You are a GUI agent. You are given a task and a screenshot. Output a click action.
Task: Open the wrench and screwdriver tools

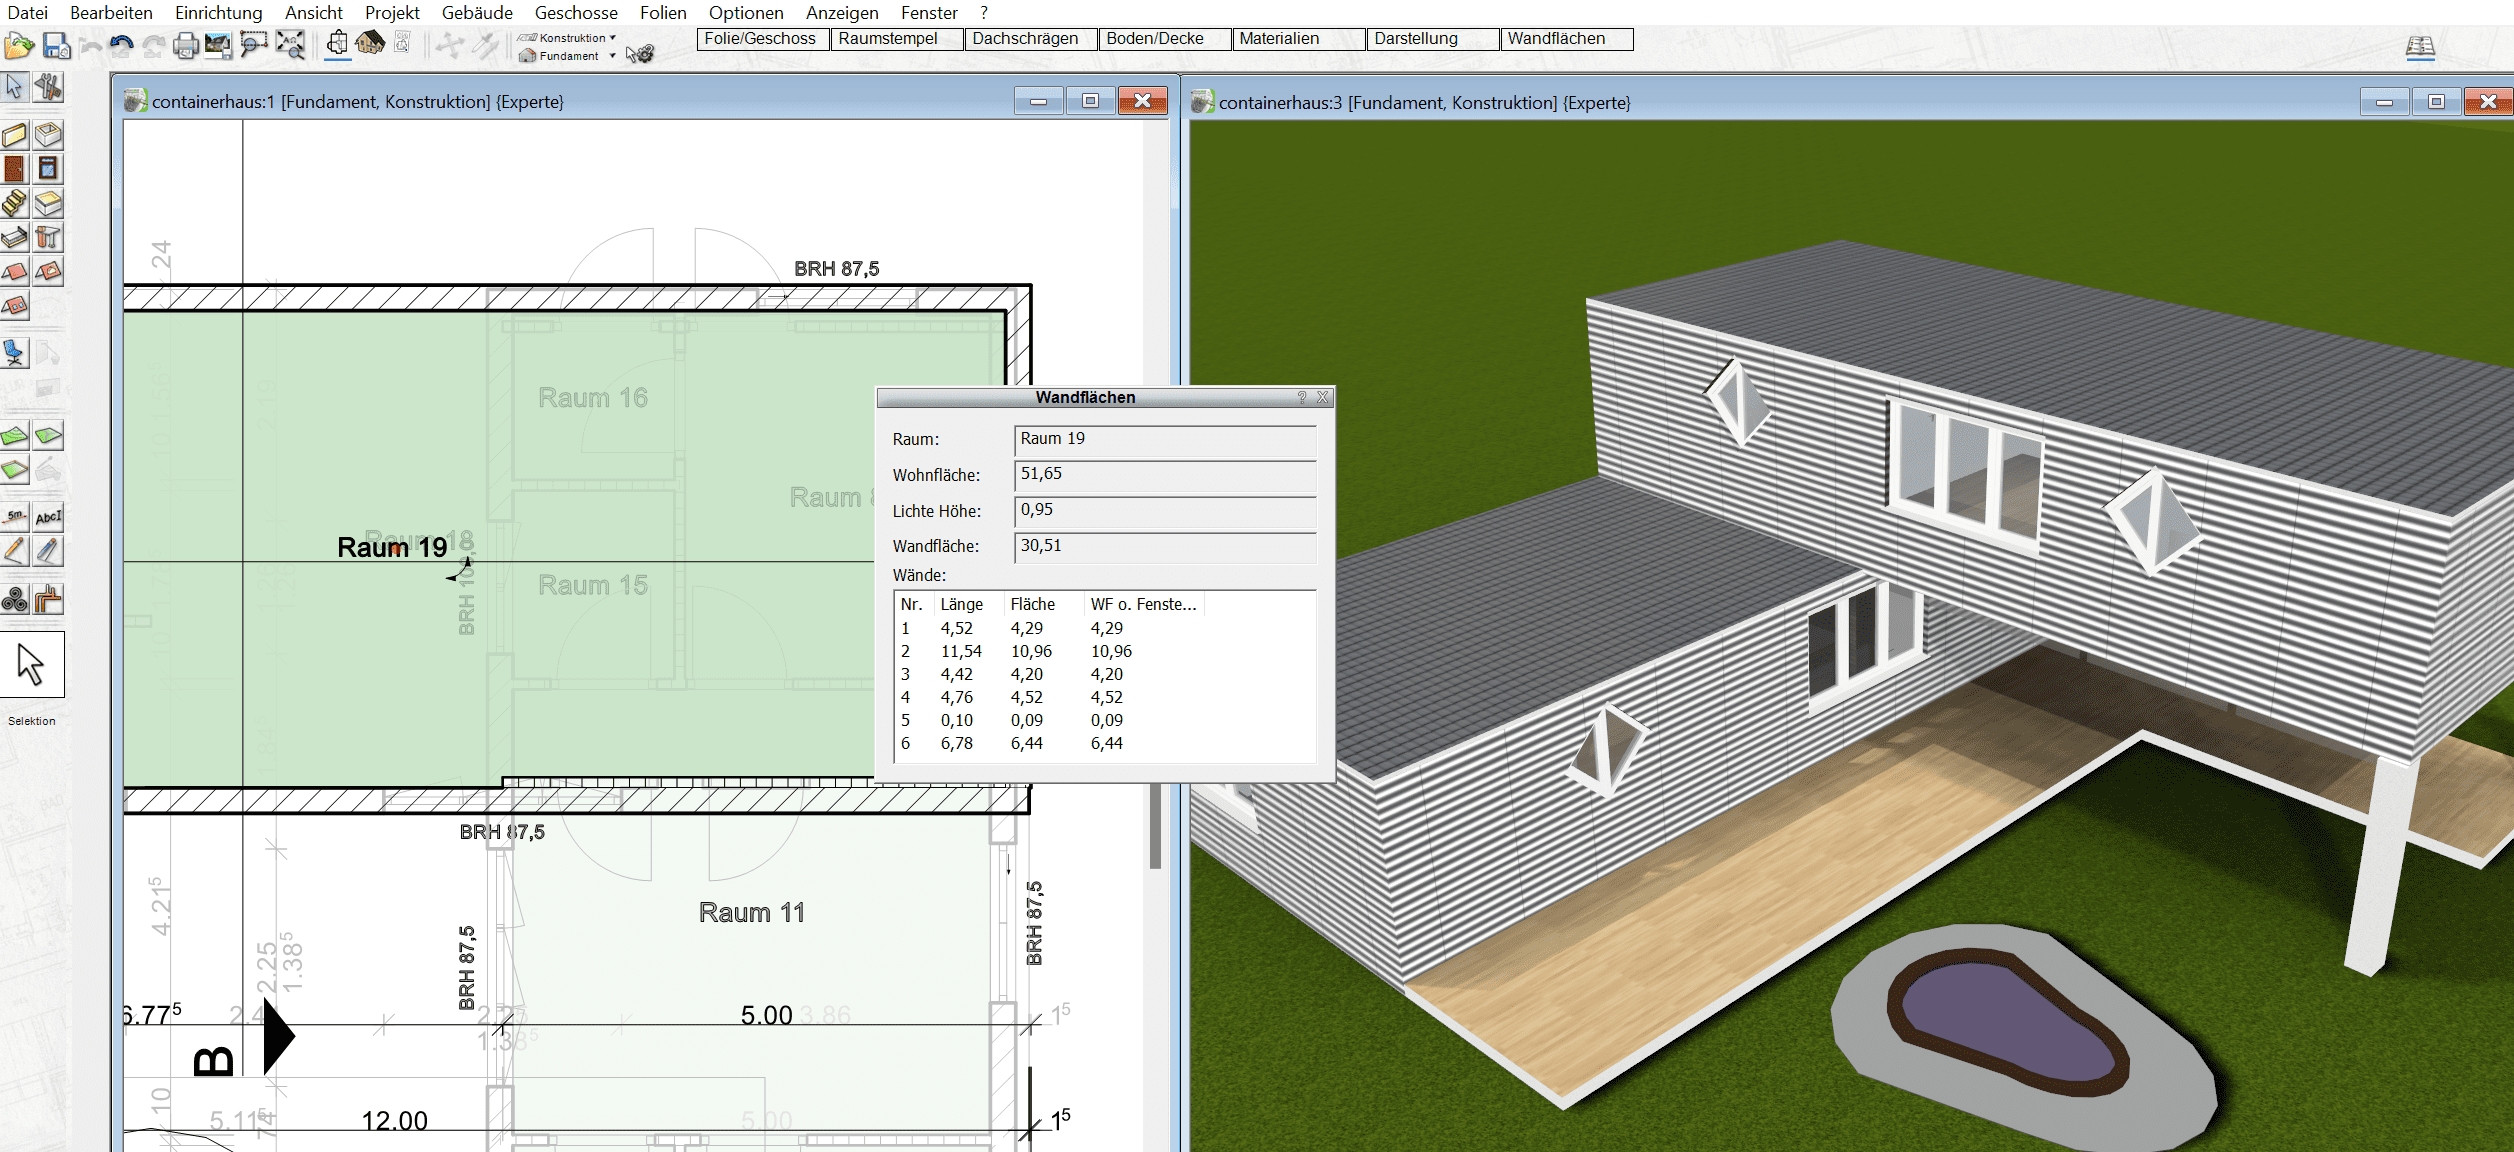coord(48,87)
